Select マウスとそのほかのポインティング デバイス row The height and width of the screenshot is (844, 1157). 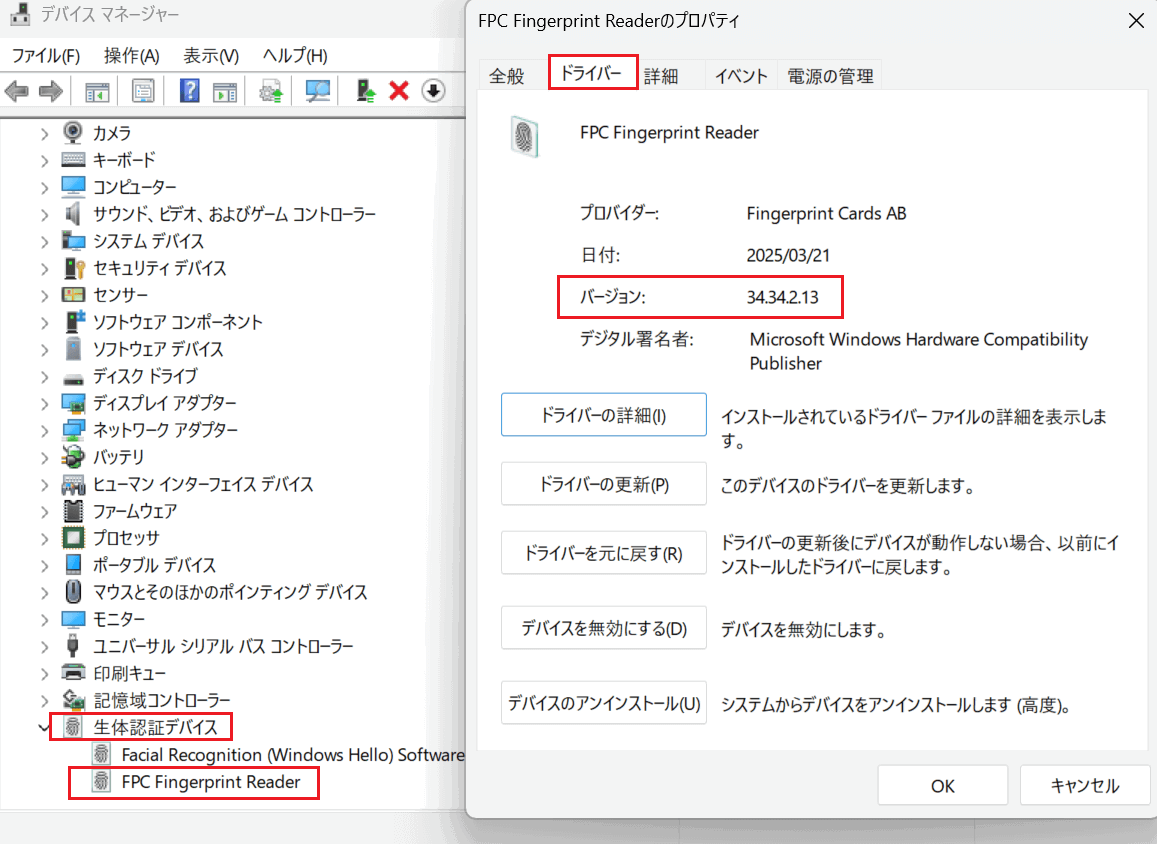click(230, 592)
